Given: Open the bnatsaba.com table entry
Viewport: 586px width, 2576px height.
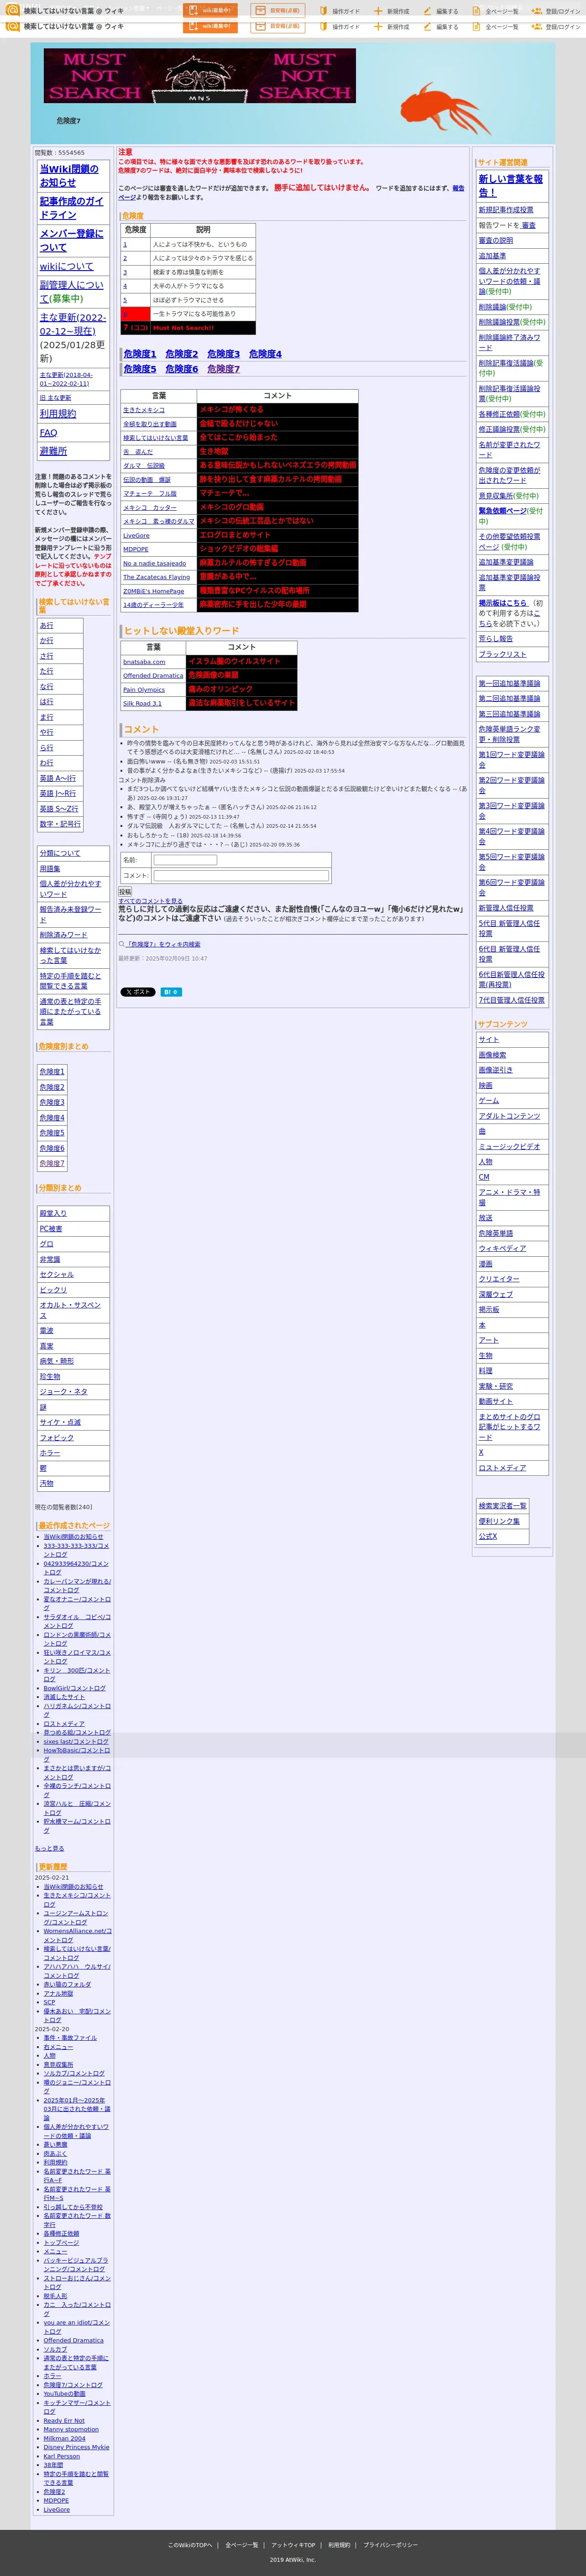Looking at the screenshot, I should tap(144, 662).
